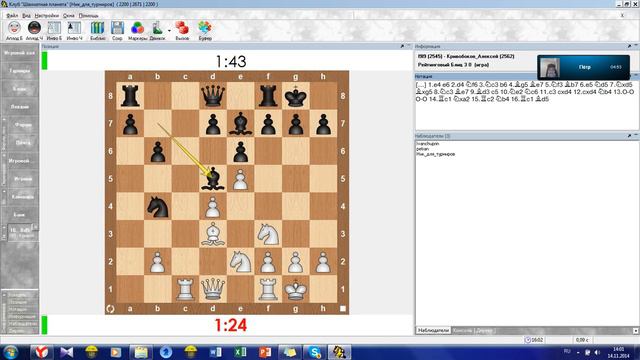Open Yandex browser from the taskbar
The height and width of the screenshot is (360, 640).
[41, 352]
